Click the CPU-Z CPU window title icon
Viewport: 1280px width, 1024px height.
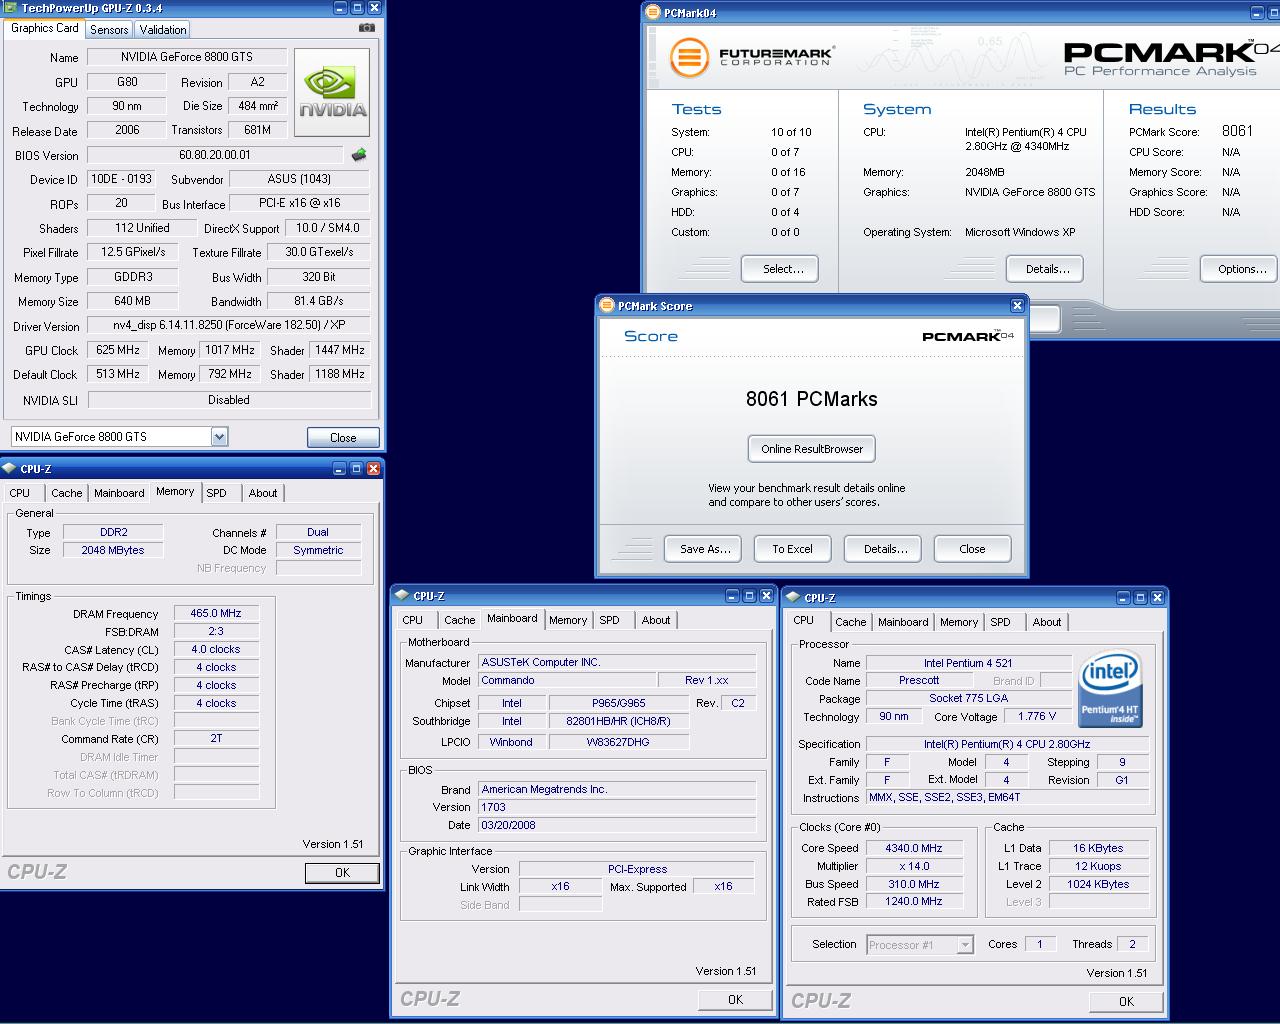792,598
